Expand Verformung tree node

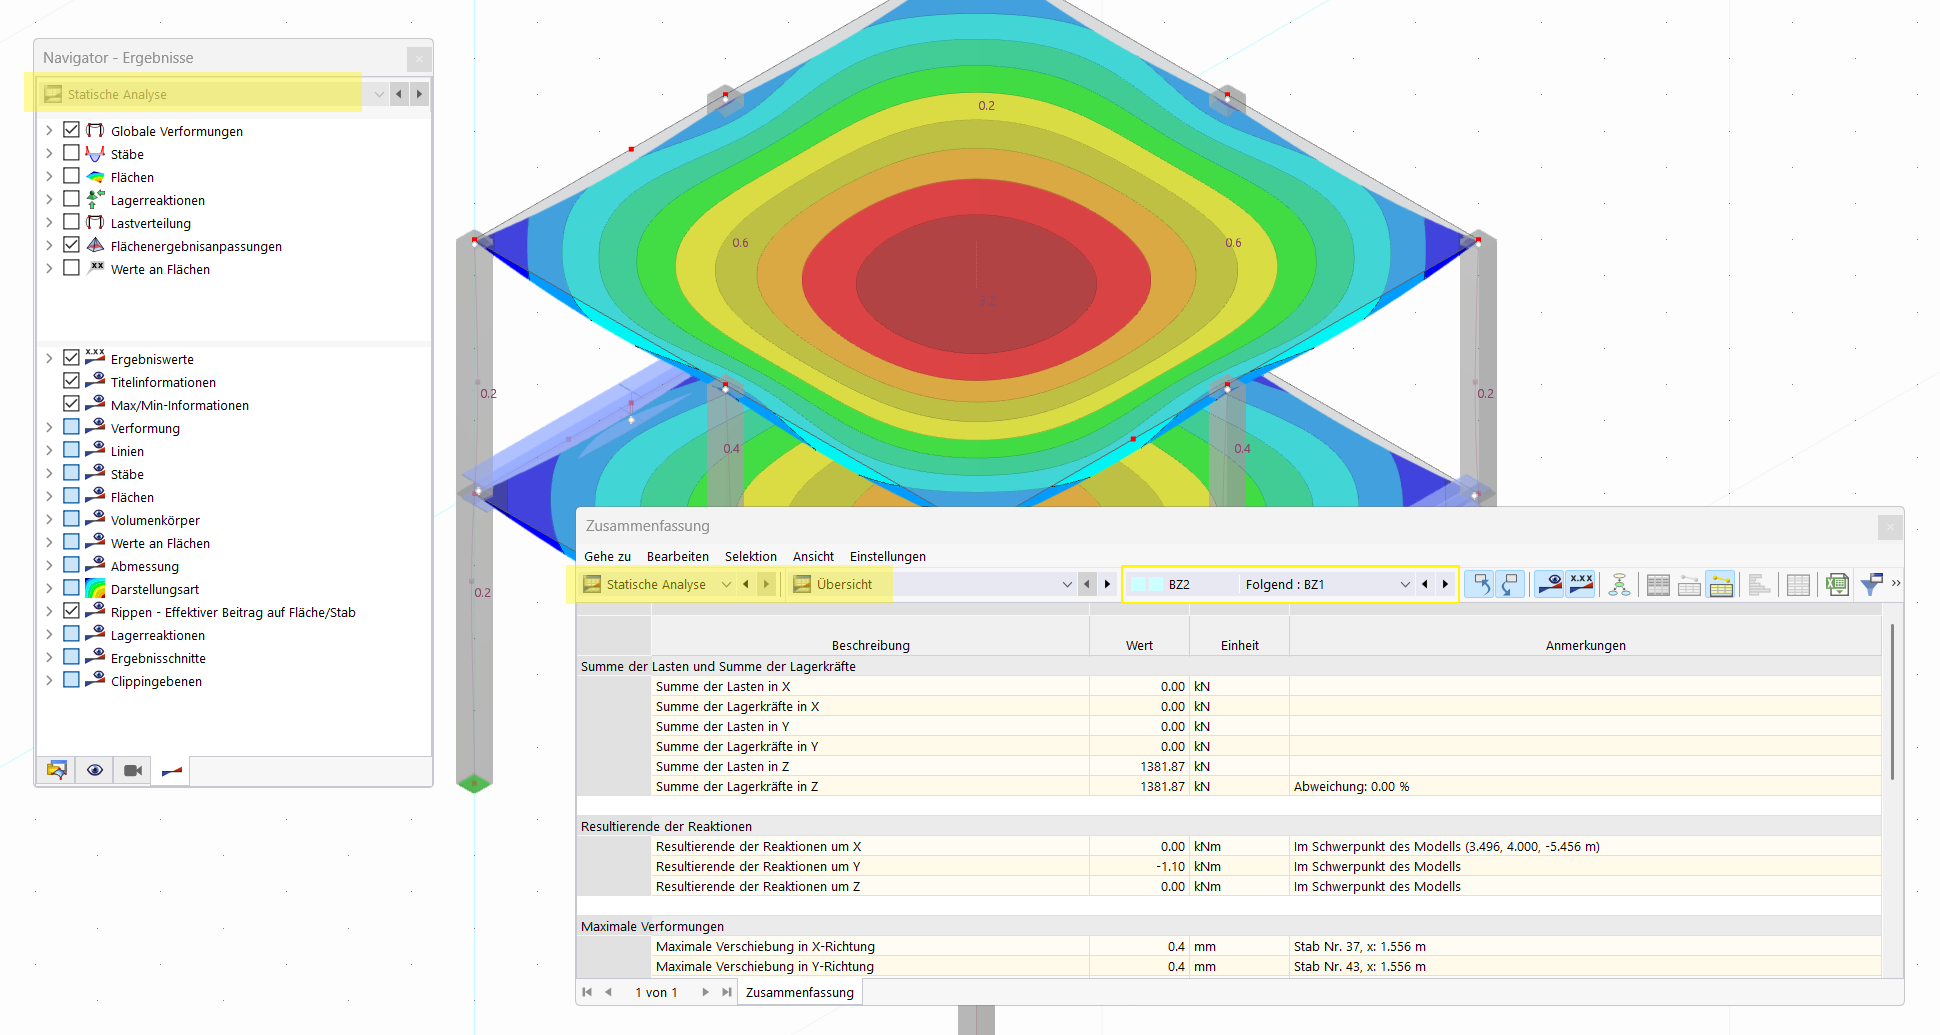tap(49, 427)
